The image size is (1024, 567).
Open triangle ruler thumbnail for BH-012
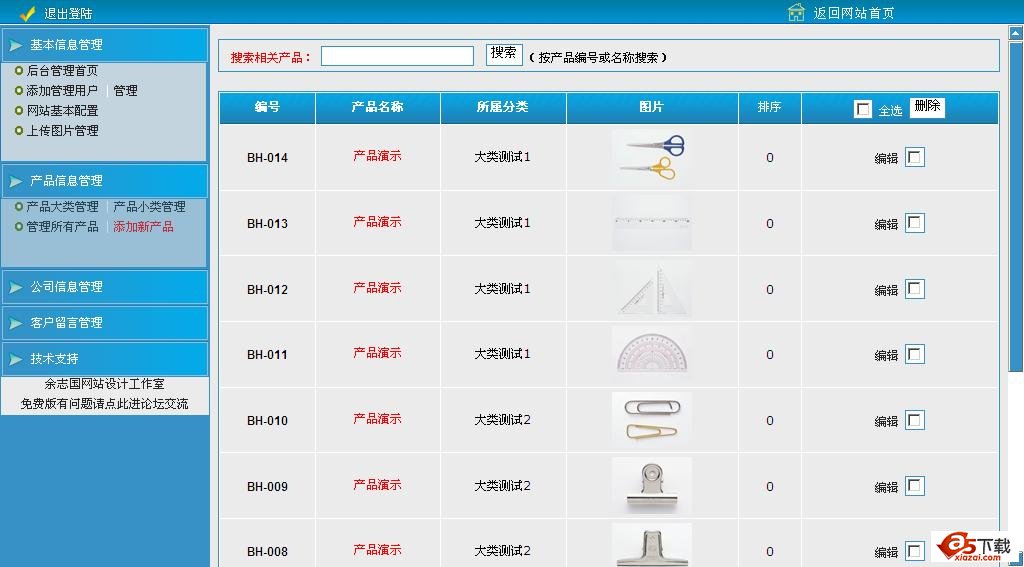click(x=652, y=289)
